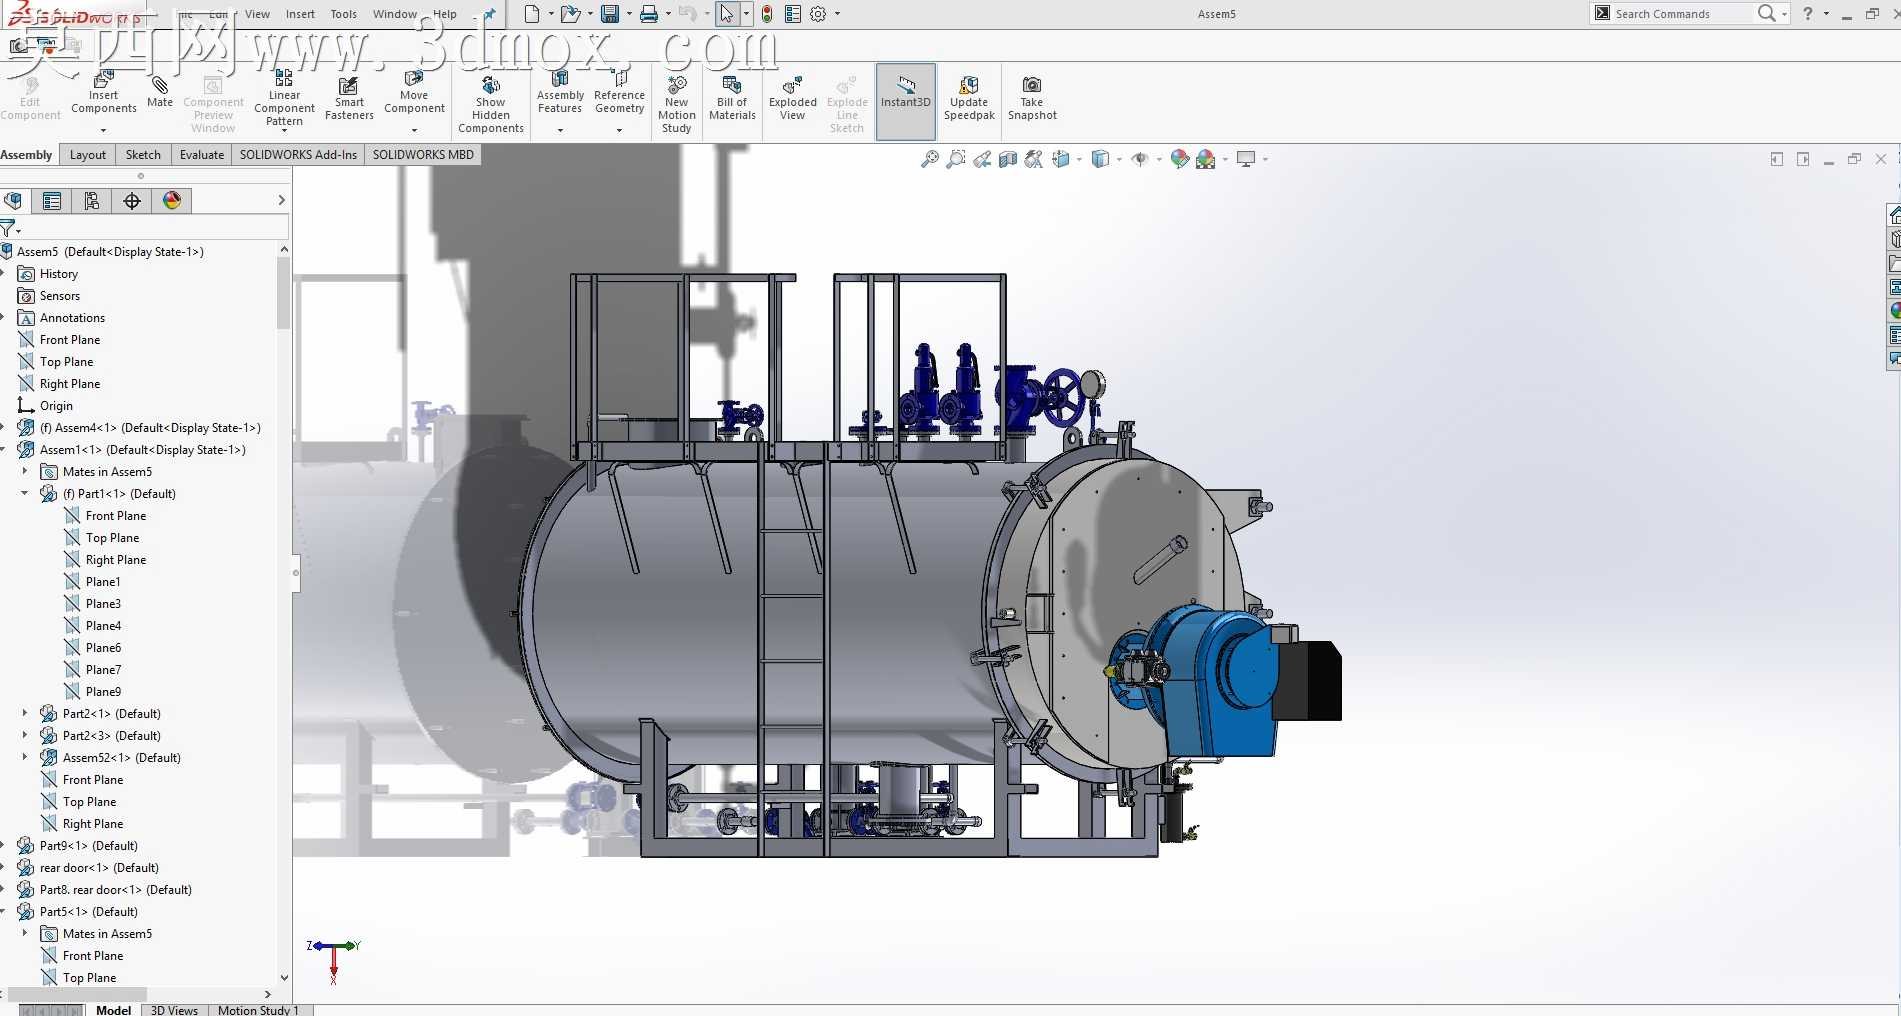Toggle Instant3D mode
Screen dimensions: 1901x1016
click(x=906, y=101)
